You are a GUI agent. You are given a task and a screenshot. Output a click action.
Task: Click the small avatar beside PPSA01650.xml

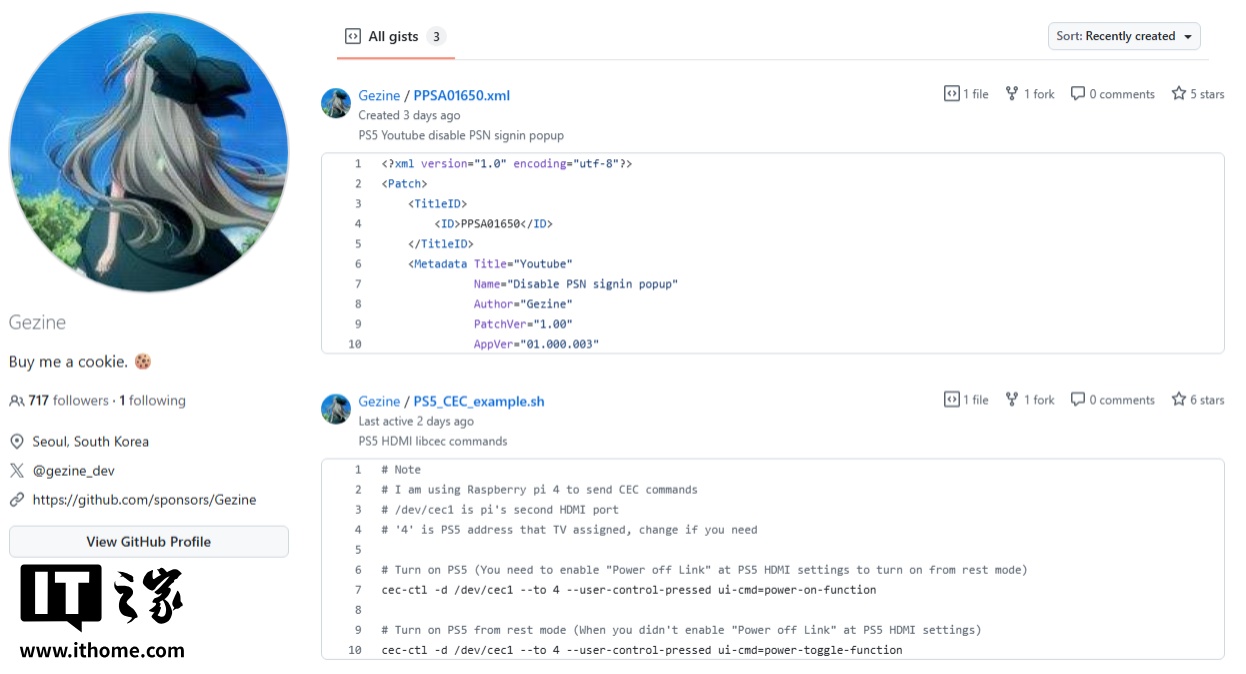tap(336, 103)
